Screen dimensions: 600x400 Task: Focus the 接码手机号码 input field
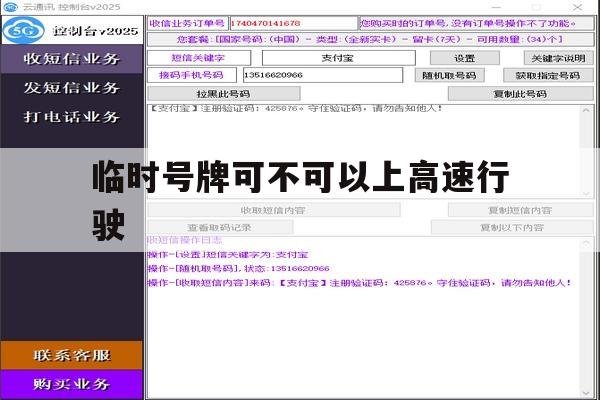(x=323, y=75)
